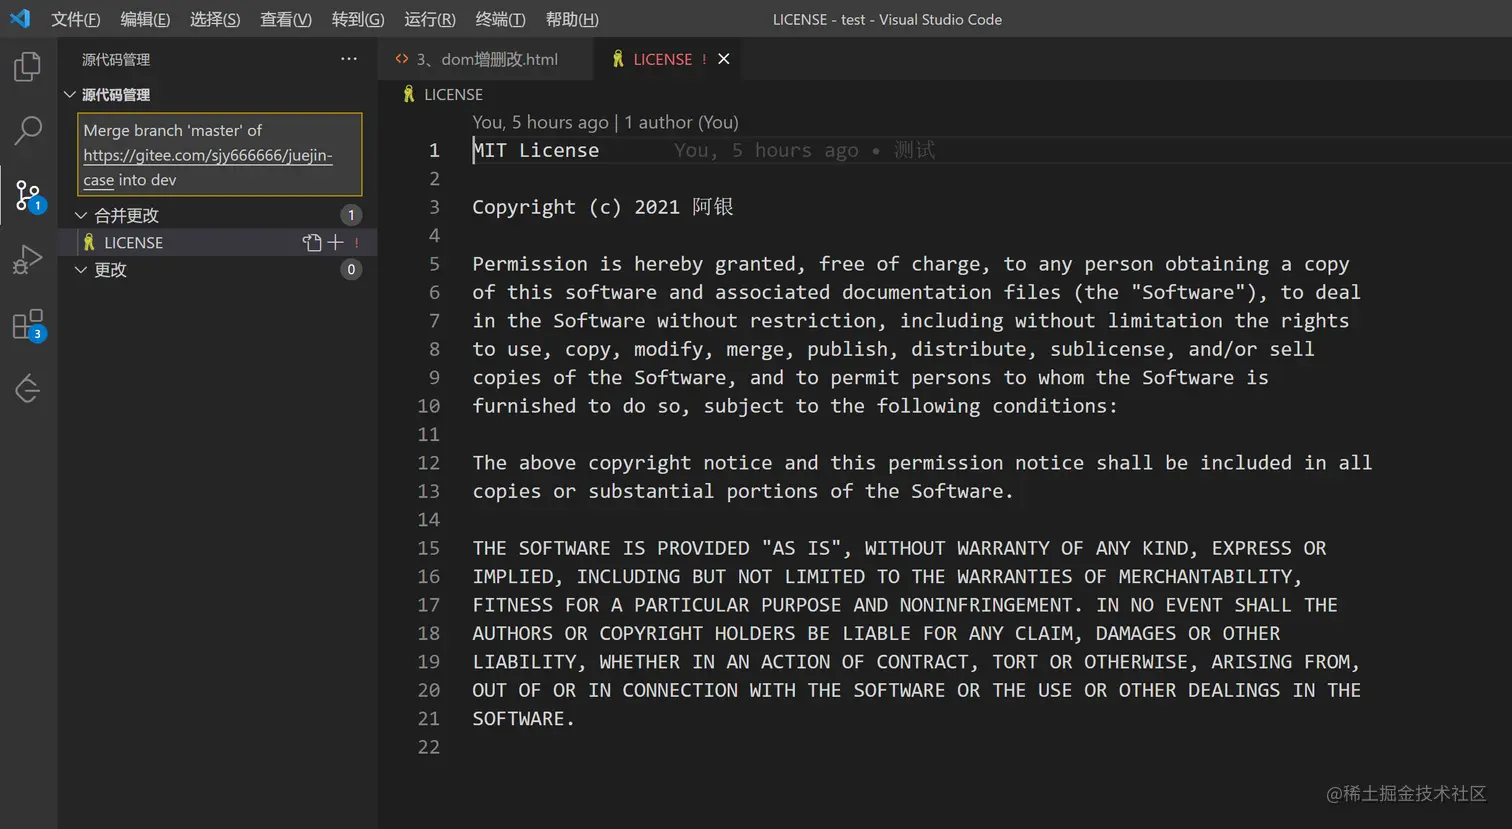1512x829 pixels.
Task: Open the 编辑(E) menu
Action: (145, 19)
